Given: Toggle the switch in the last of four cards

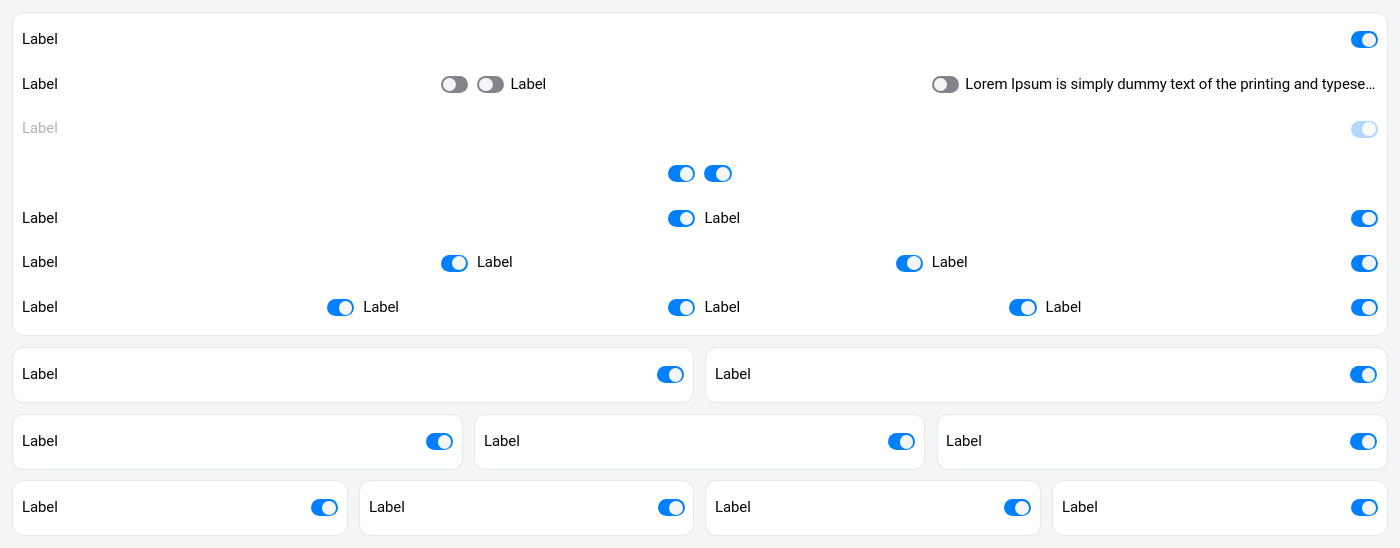Looking at the screenshot, I should coord(1363,508).
